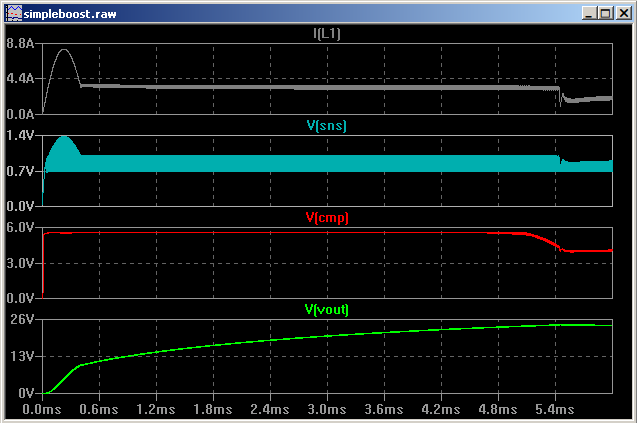Click the 1.2ms time axis label
The height and width of the screenshot is (423, 637).
pyautogui.click(x=156, y=409)
